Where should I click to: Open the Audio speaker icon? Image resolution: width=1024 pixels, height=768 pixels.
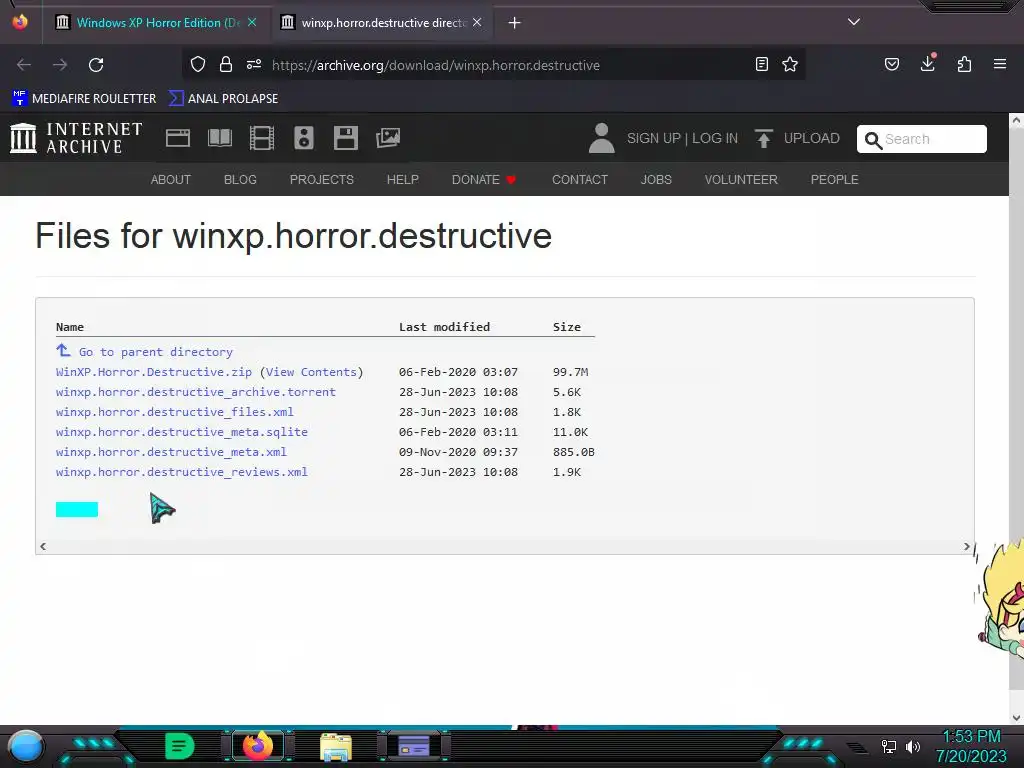304,138
